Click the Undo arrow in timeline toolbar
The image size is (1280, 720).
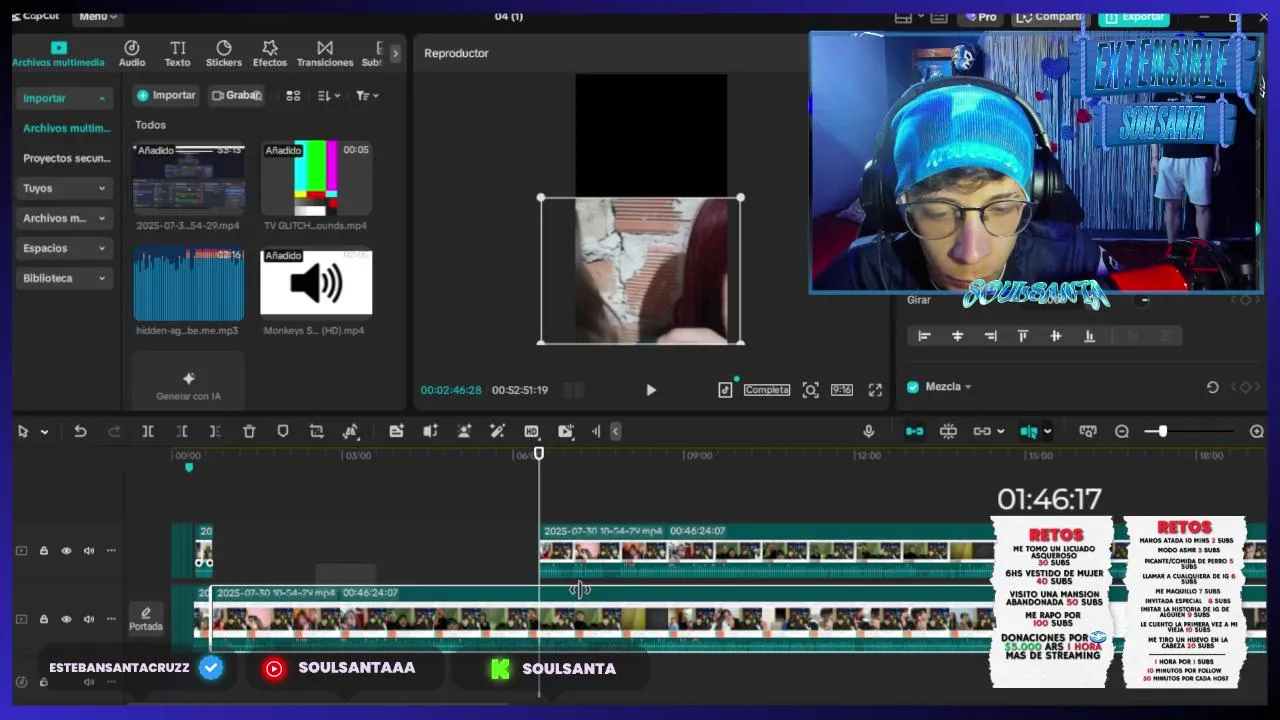point(80,431)
